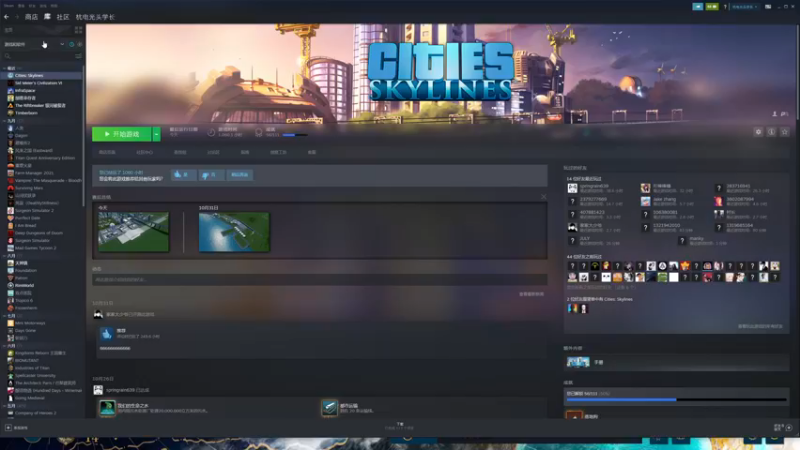The height and width of the screenshot is (450, 800).
Task: Click the thumbs-up review icon in activity feed
Action: point(107,334)
